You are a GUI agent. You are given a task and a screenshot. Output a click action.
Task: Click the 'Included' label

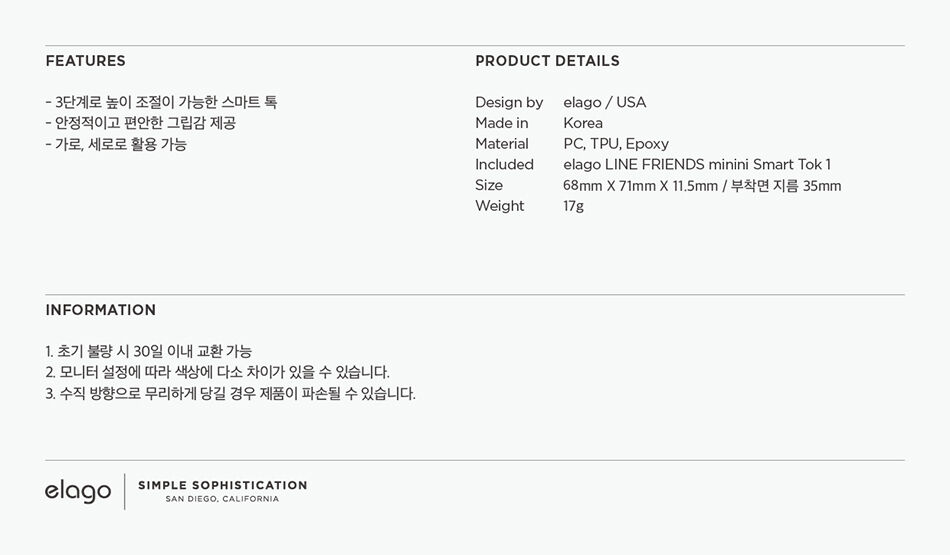[504, 164]
